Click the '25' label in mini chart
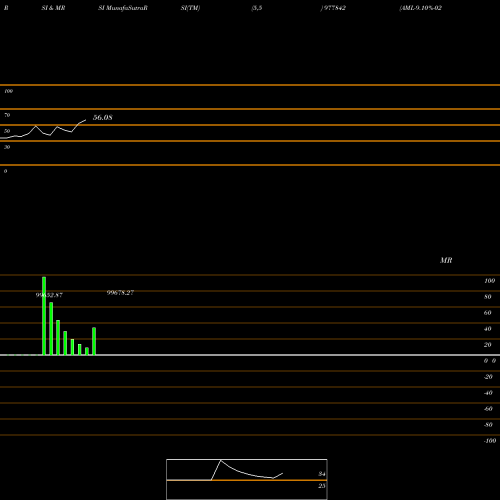Viewport: 500px width, 500px height. click(322, 486)
